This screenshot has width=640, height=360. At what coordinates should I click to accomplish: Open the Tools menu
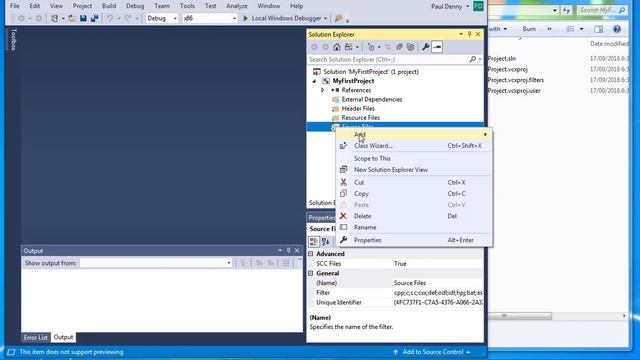pyautogui.click(x=187, y=6)
